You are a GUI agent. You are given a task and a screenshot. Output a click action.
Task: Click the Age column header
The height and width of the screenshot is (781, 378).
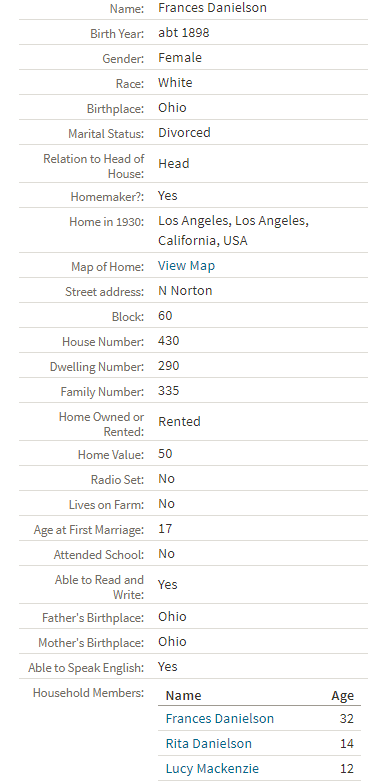343,696
